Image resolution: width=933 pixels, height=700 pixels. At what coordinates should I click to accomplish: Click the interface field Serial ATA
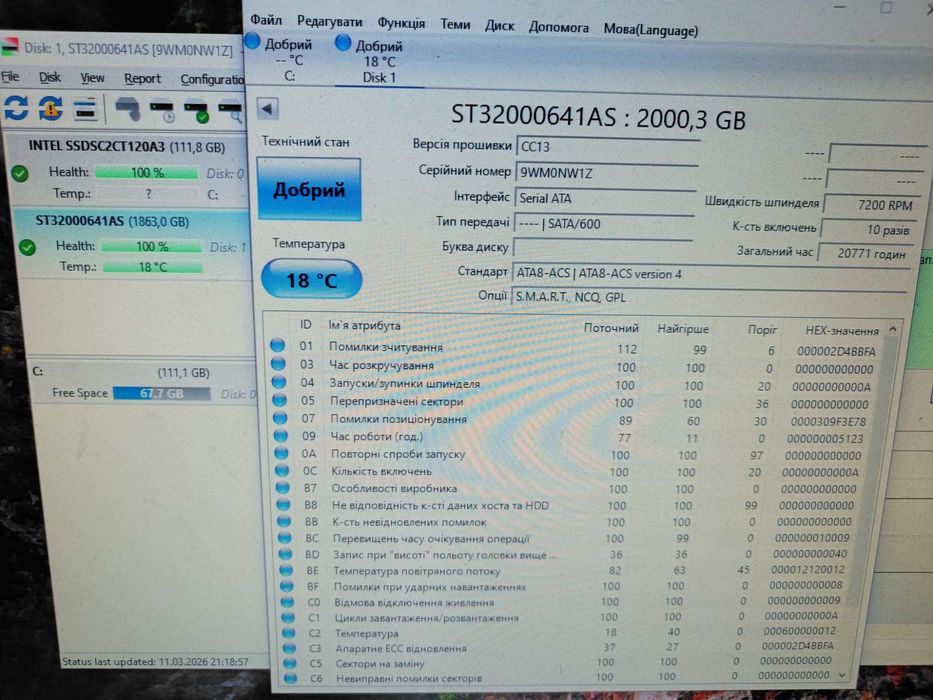[x=605, y=198]
